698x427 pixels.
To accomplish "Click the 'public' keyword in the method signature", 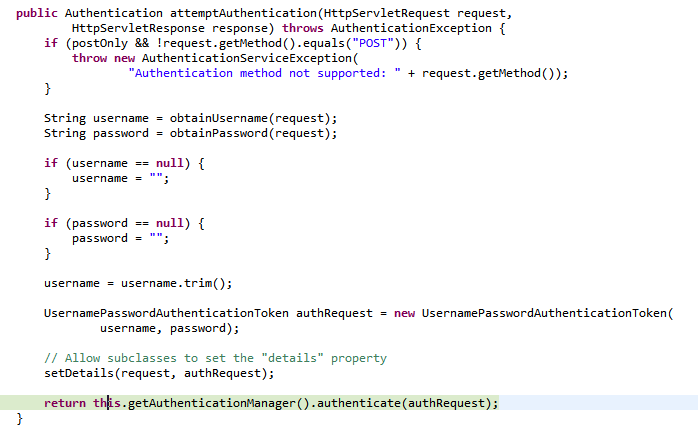I will pyautogui.click(x=37, y=13).
